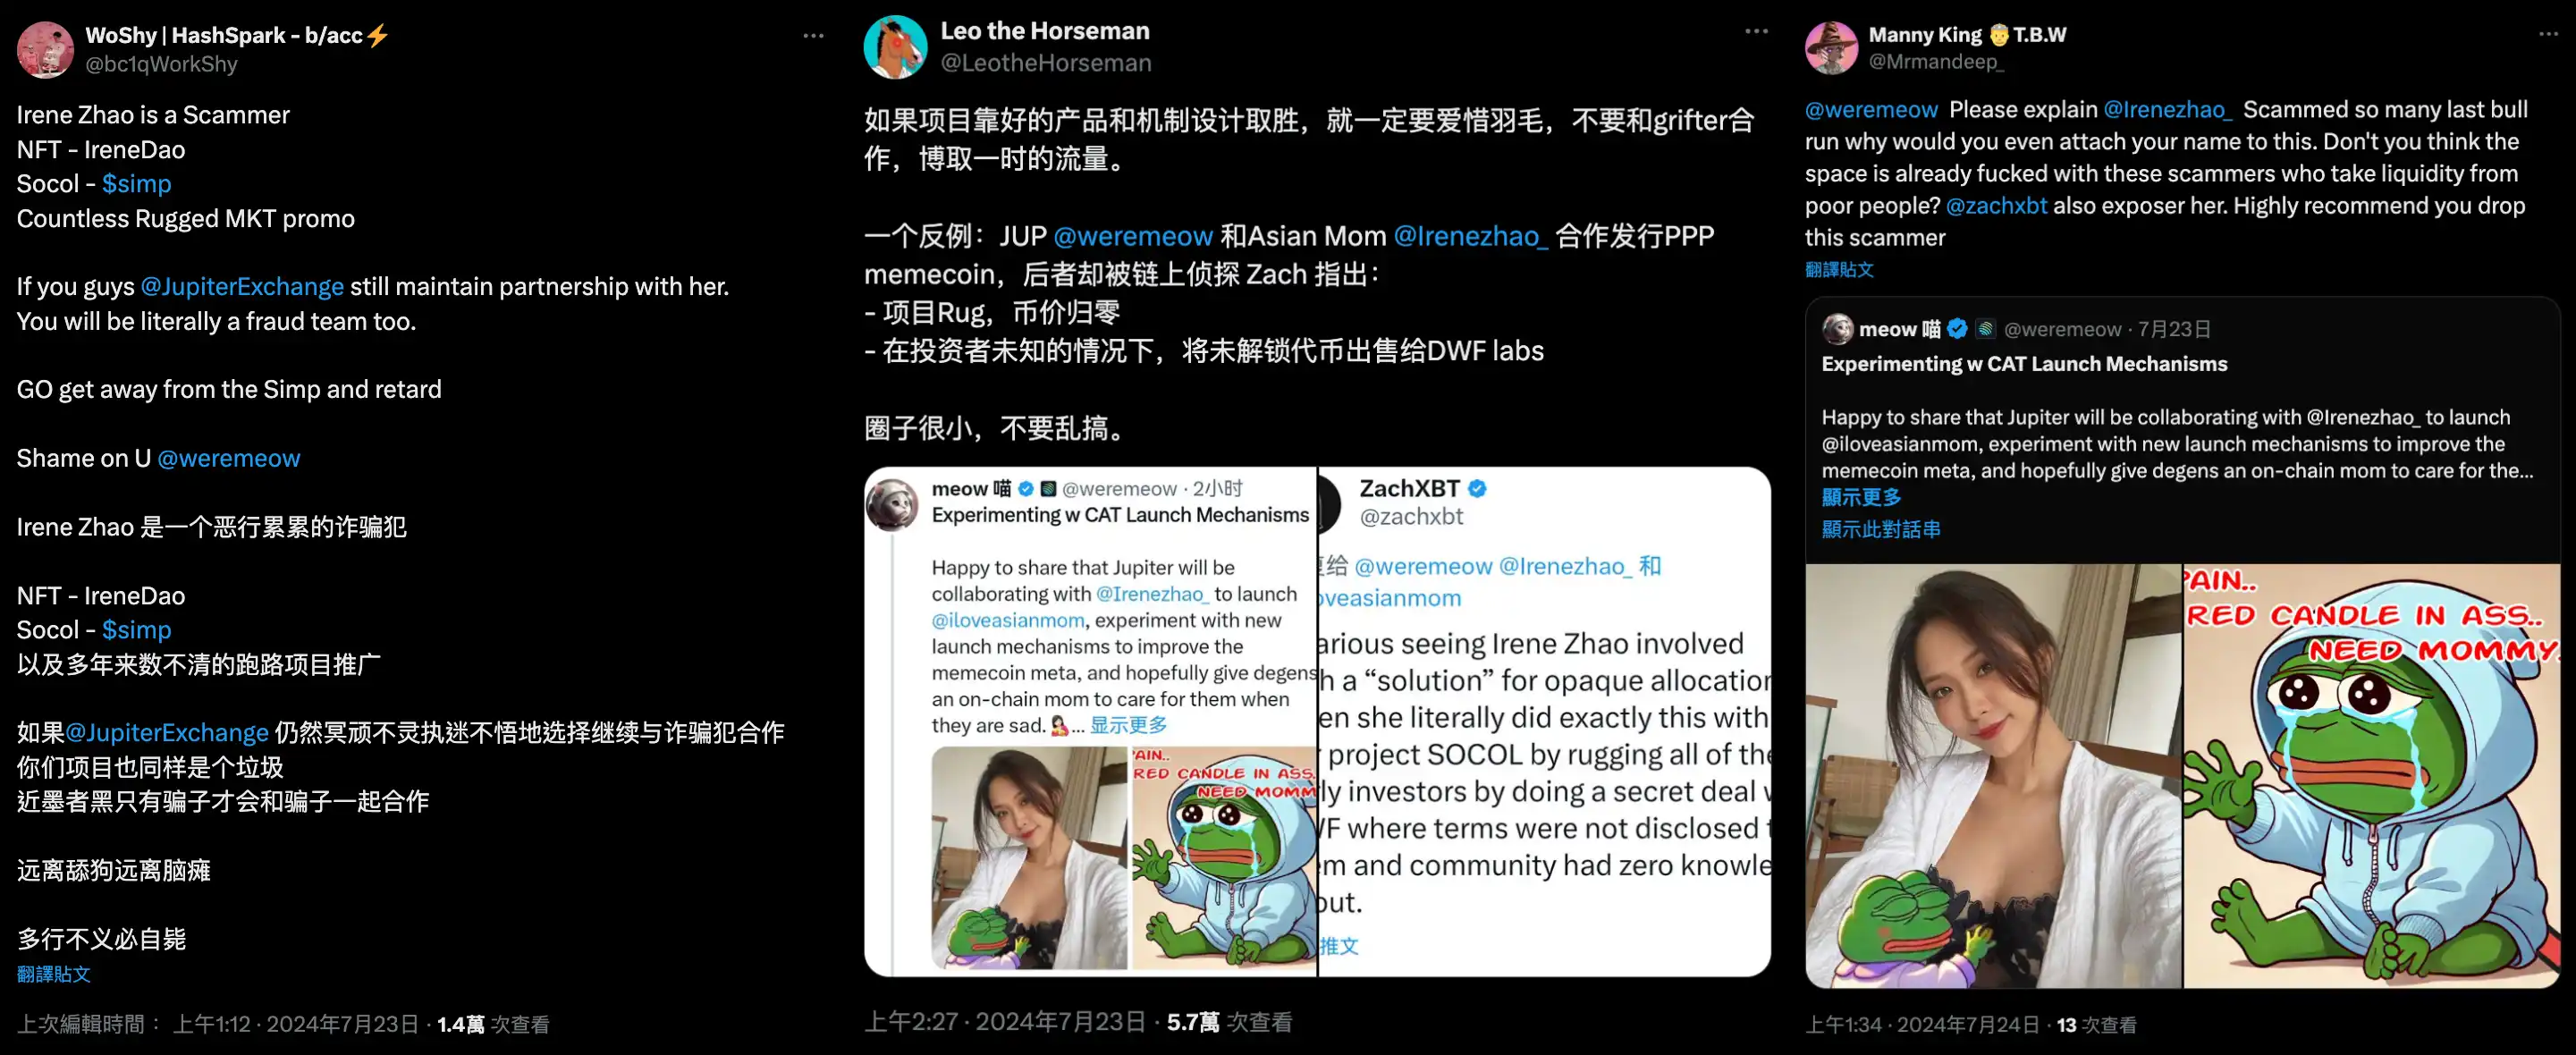Image resolution: width=2576 pixels, height=1055 pixels.
Task: Click meow's avatar in Manny King's quoted tweet
Action: click(1838, 329)
